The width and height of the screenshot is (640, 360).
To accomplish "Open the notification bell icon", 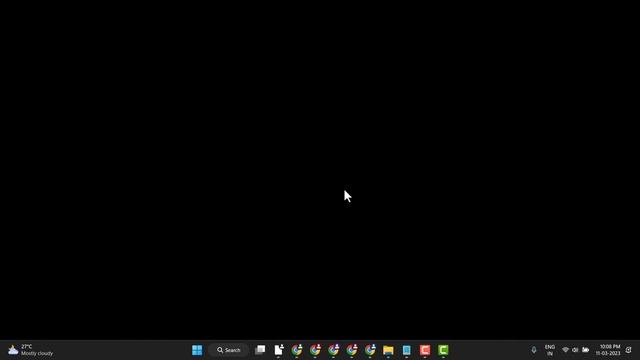I will click(x=629, y=350).
